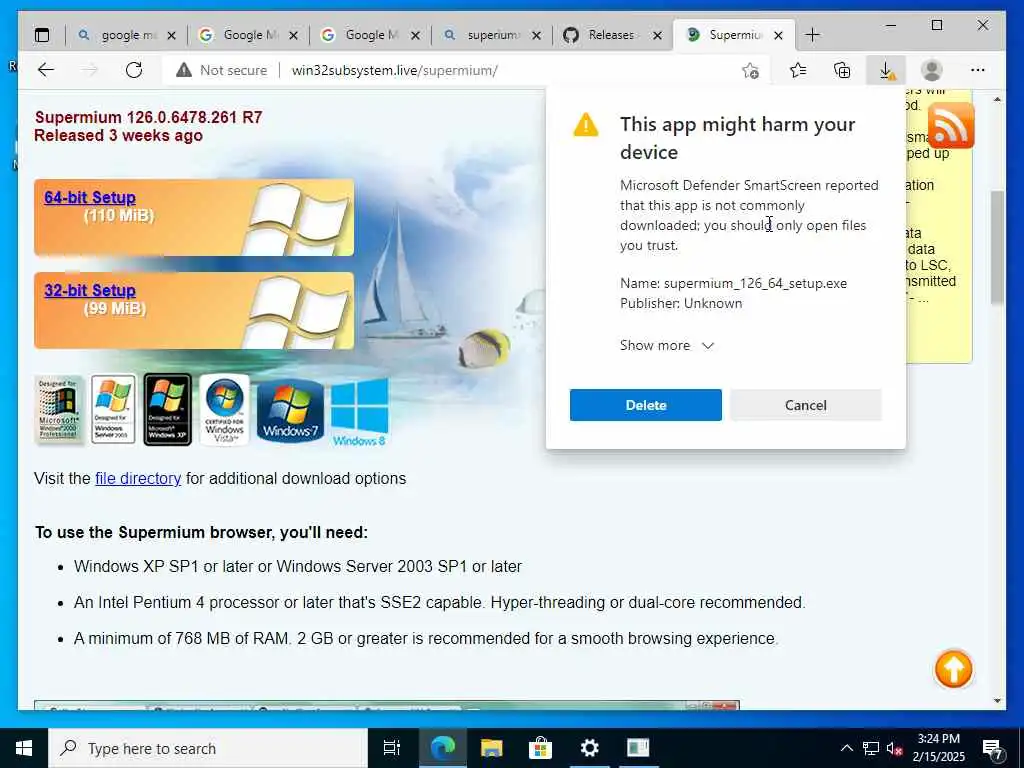Open Settings and more ellipsis menu
Viewport: 1024px width, 768px height.
[977, 70]
